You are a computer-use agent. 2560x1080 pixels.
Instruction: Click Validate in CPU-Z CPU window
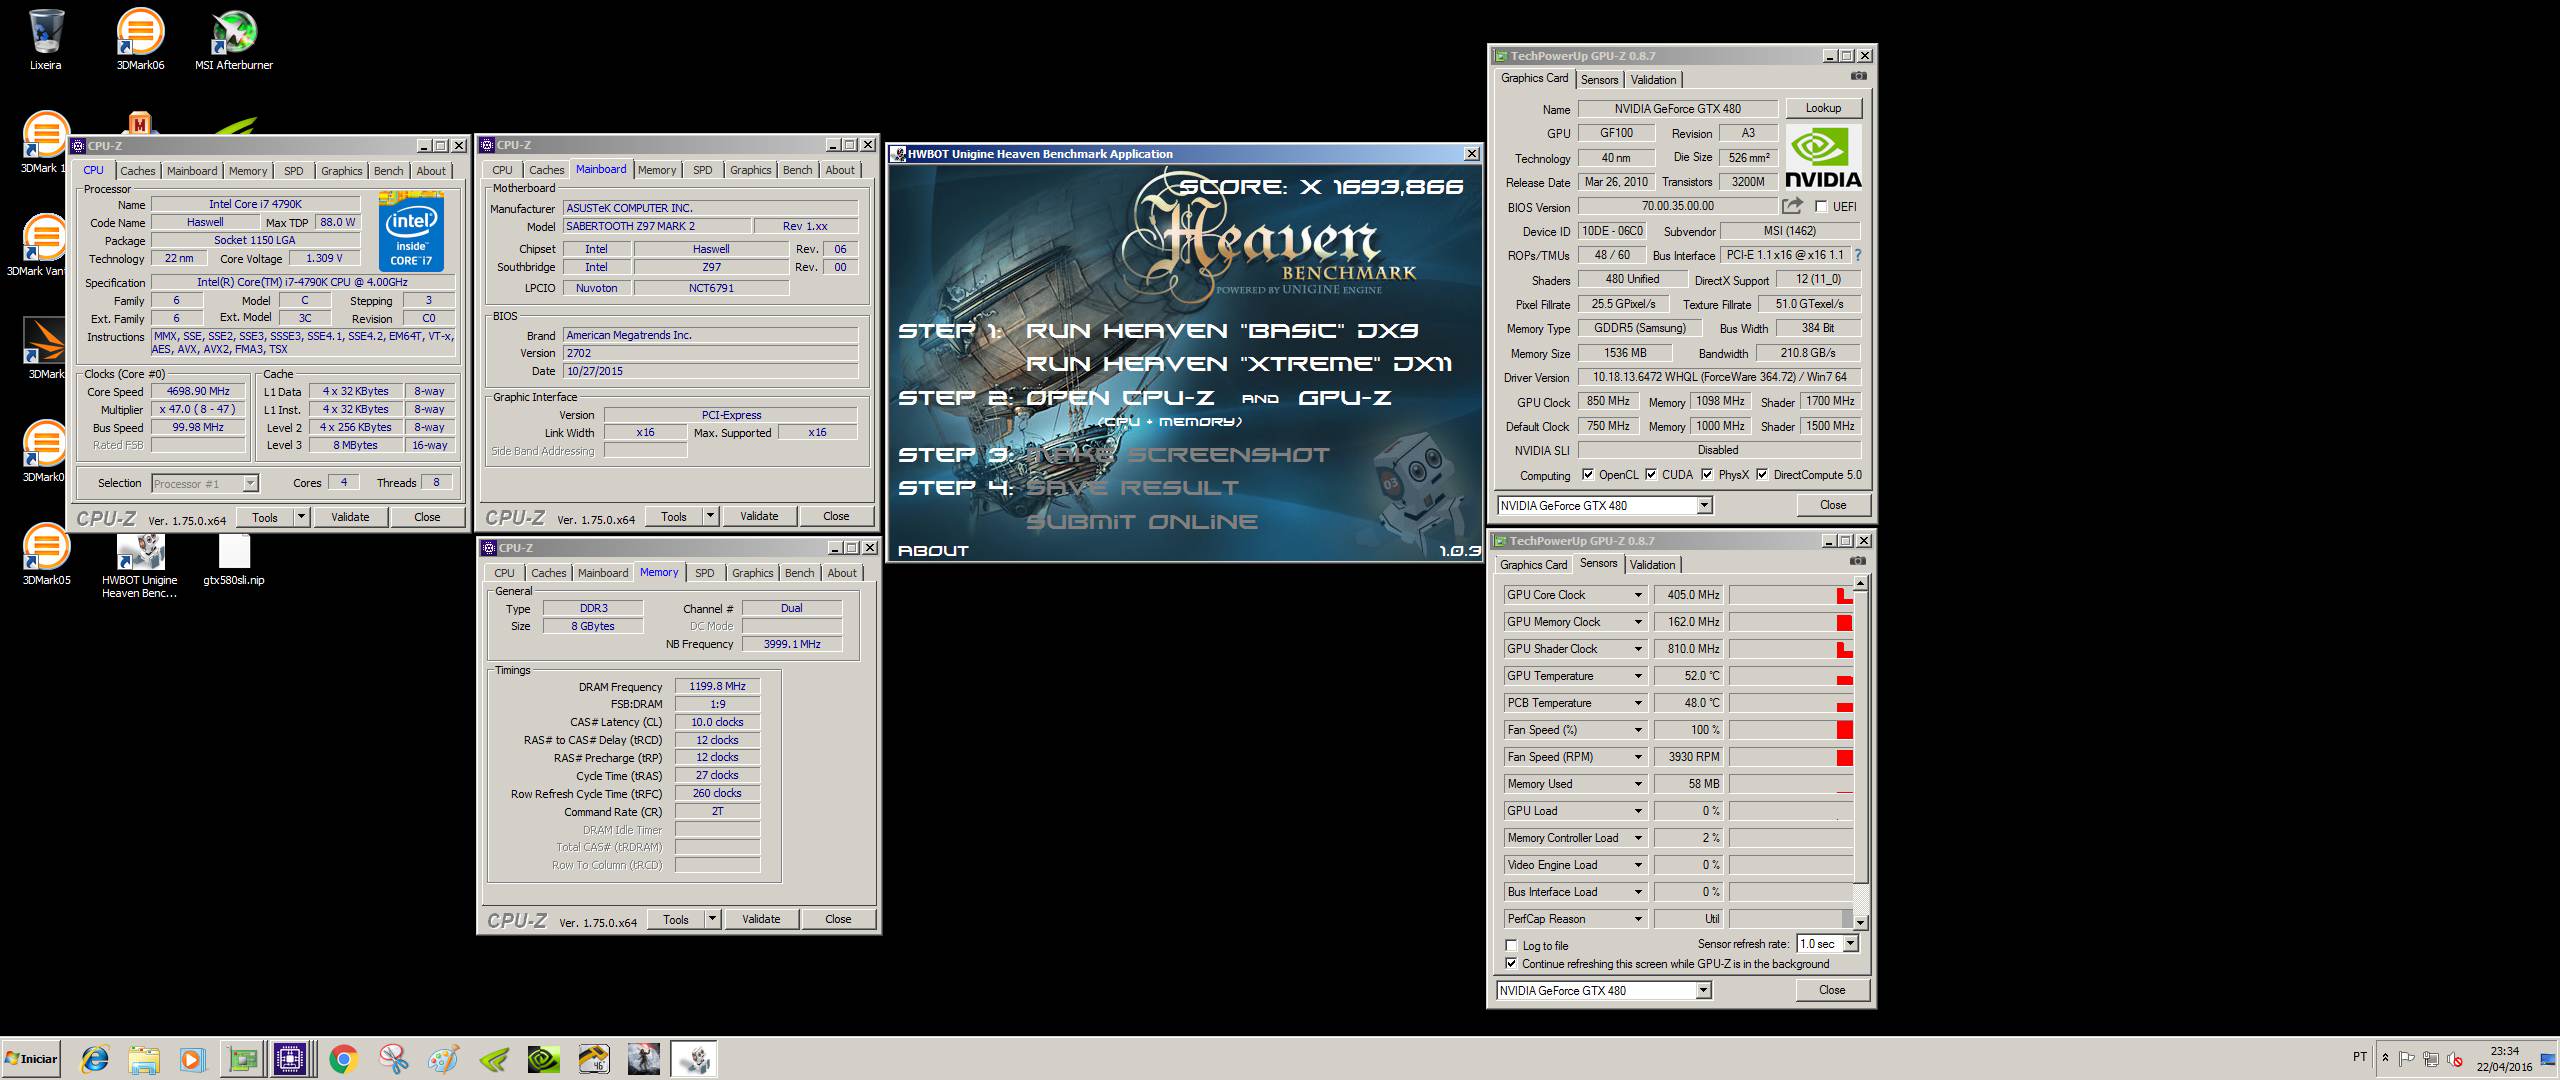point(350,517)
